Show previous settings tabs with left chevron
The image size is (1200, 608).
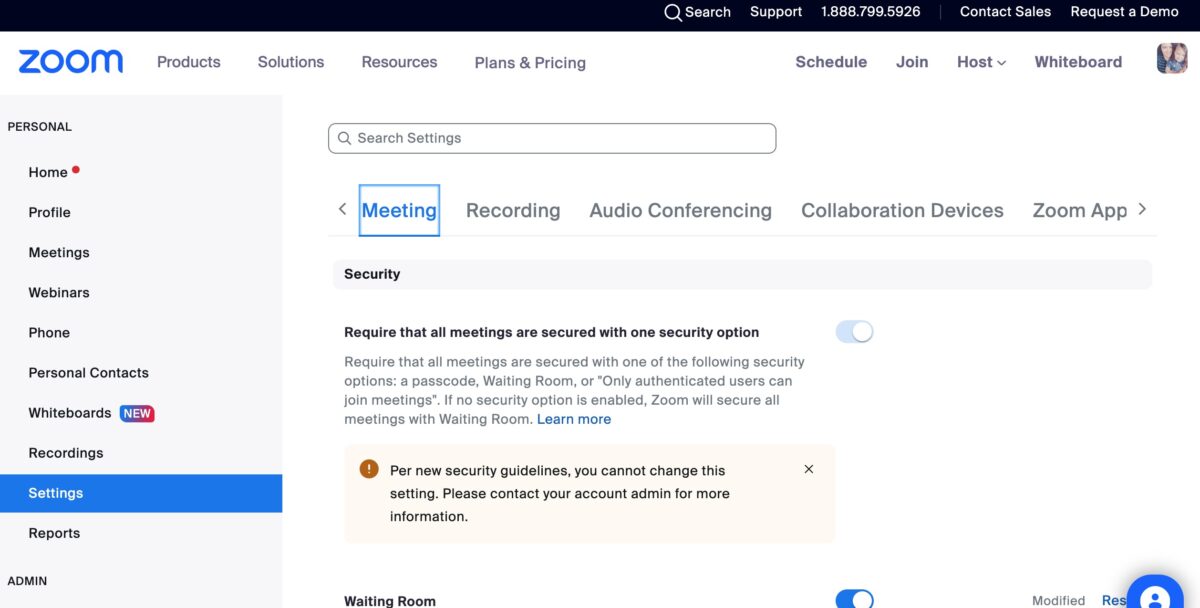[x=342, y=209]
